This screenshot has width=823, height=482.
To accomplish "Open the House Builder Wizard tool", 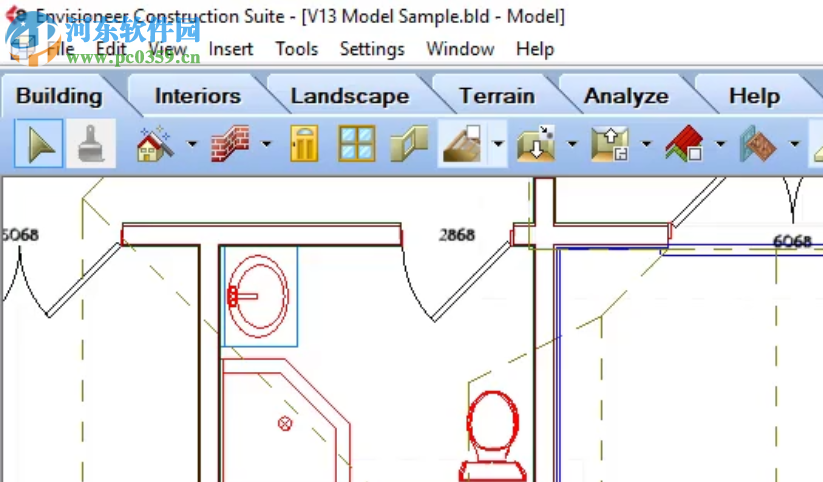I will (154, 143).
